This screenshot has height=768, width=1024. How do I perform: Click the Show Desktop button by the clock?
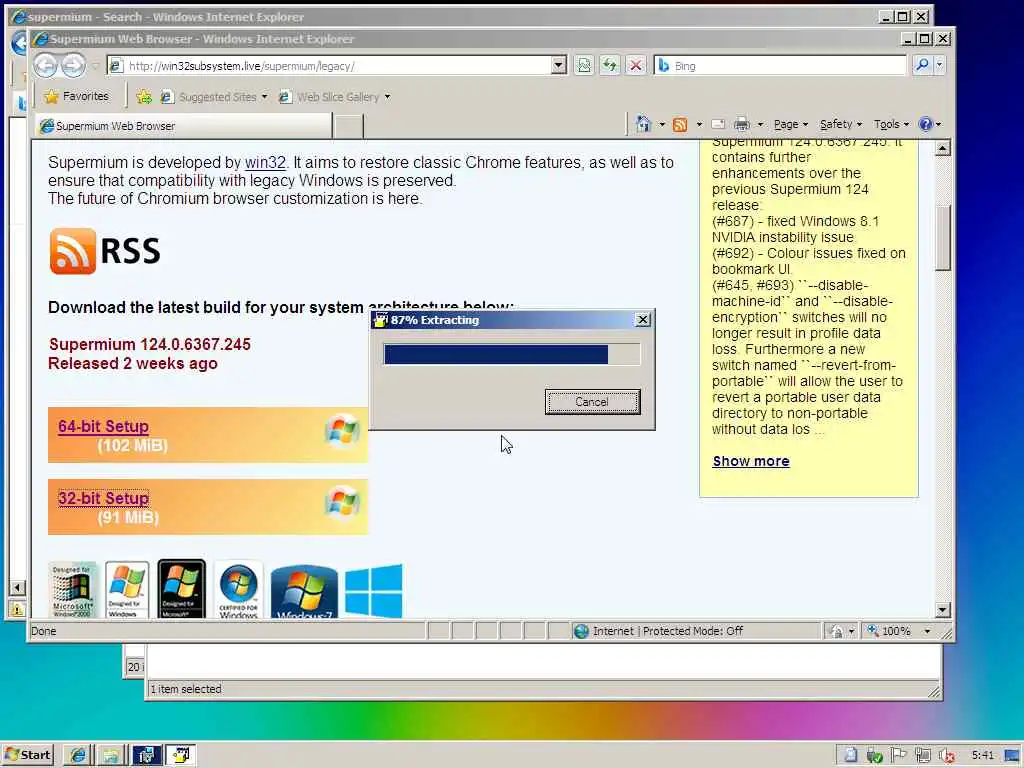point(1013,756)
